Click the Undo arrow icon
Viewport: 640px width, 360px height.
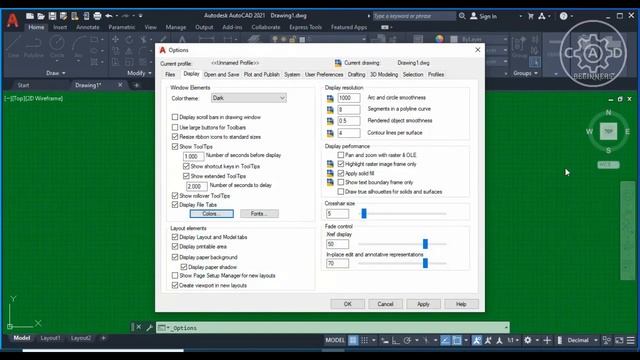pos(109,16)
